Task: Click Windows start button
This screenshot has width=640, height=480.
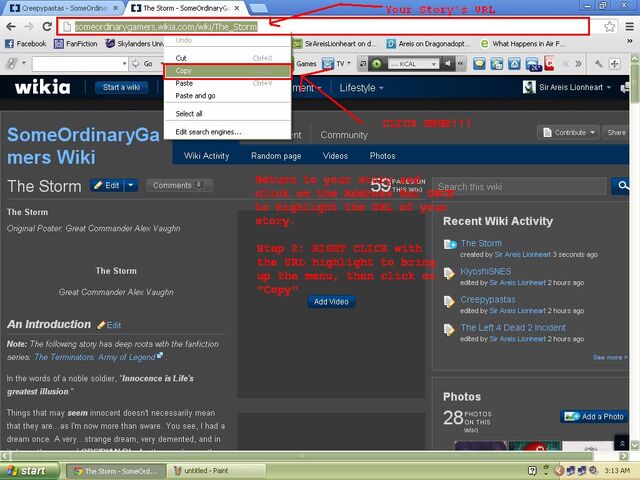Action: [x=29, y=471]
